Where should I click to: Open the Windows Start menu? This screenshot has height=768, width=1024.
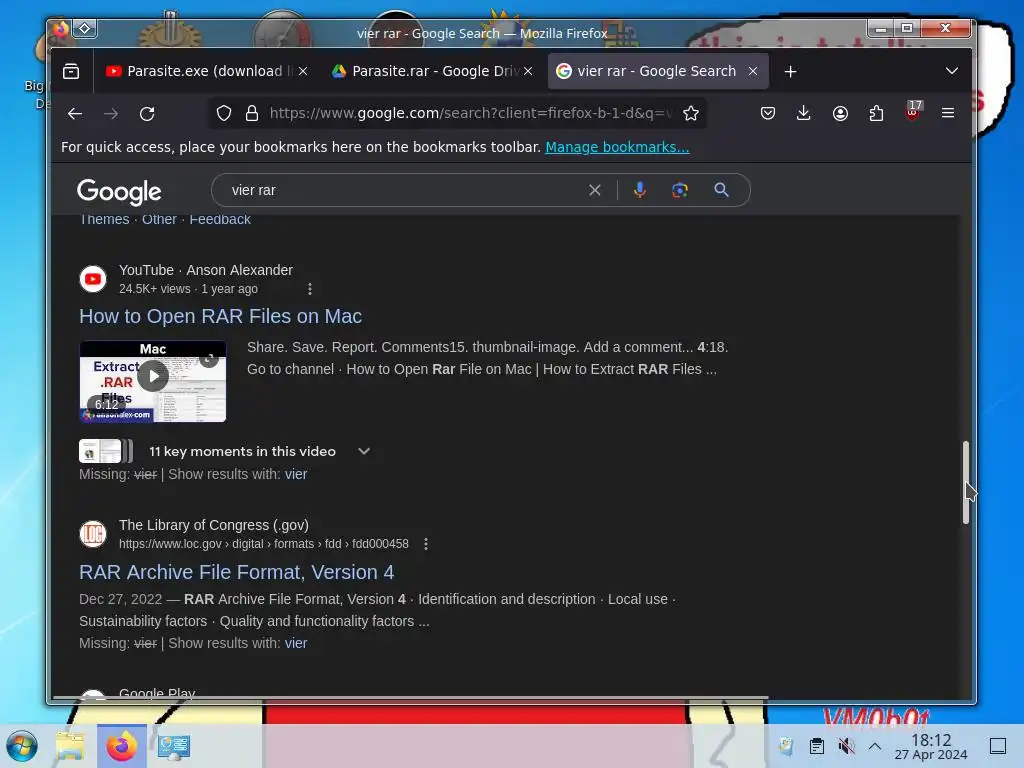[22, 746]
